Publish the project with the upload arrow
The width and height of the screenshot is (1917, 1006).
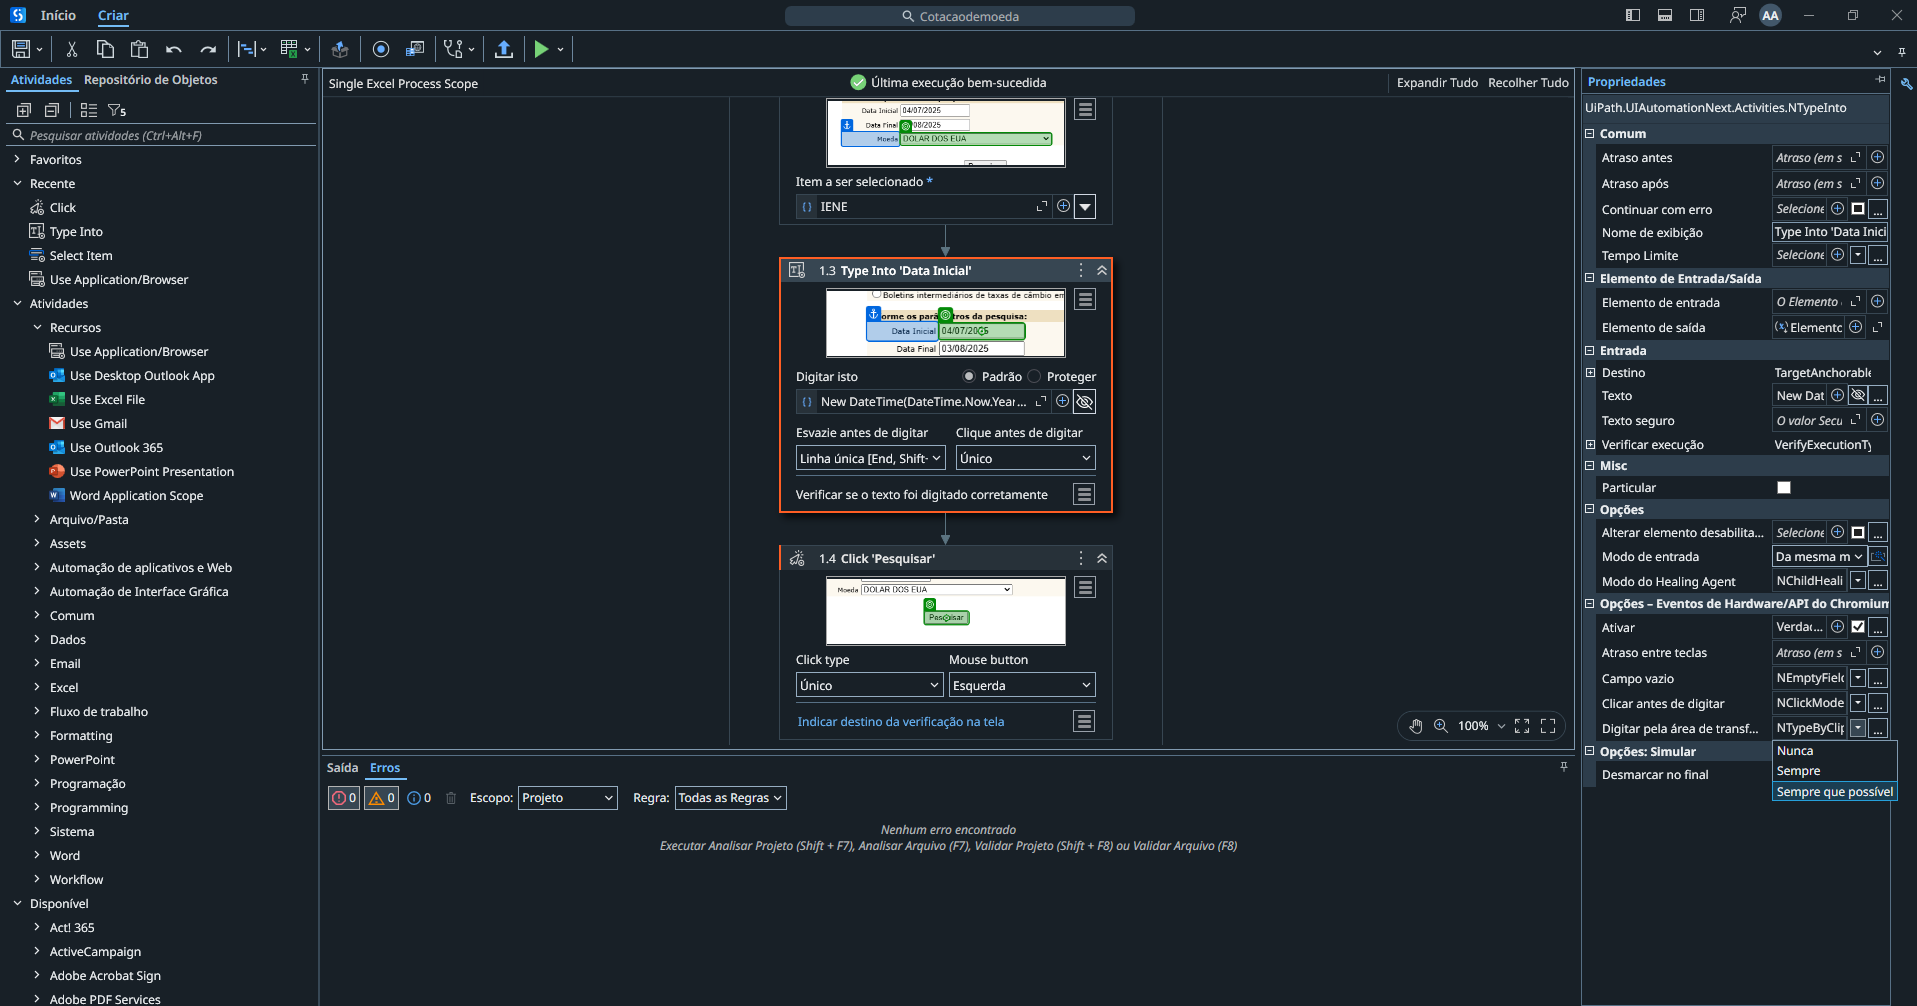pos(504,49)
